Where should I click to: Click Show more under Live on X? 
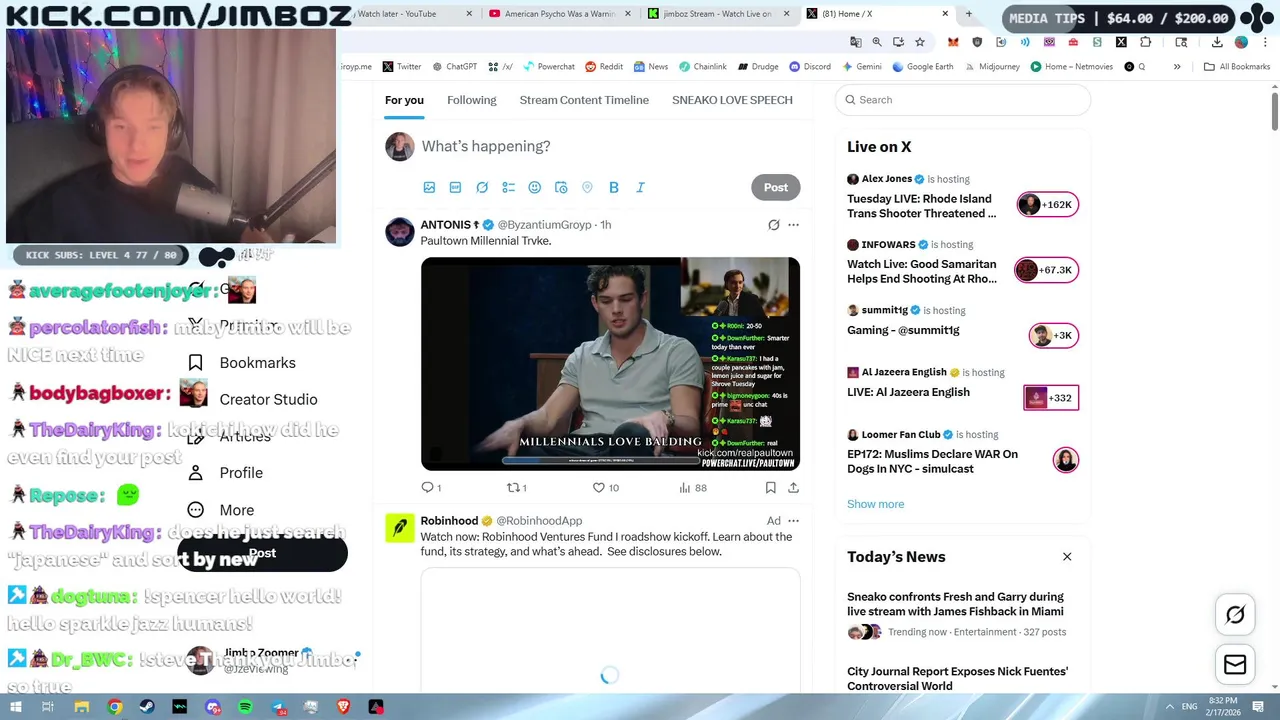point(875,504)
